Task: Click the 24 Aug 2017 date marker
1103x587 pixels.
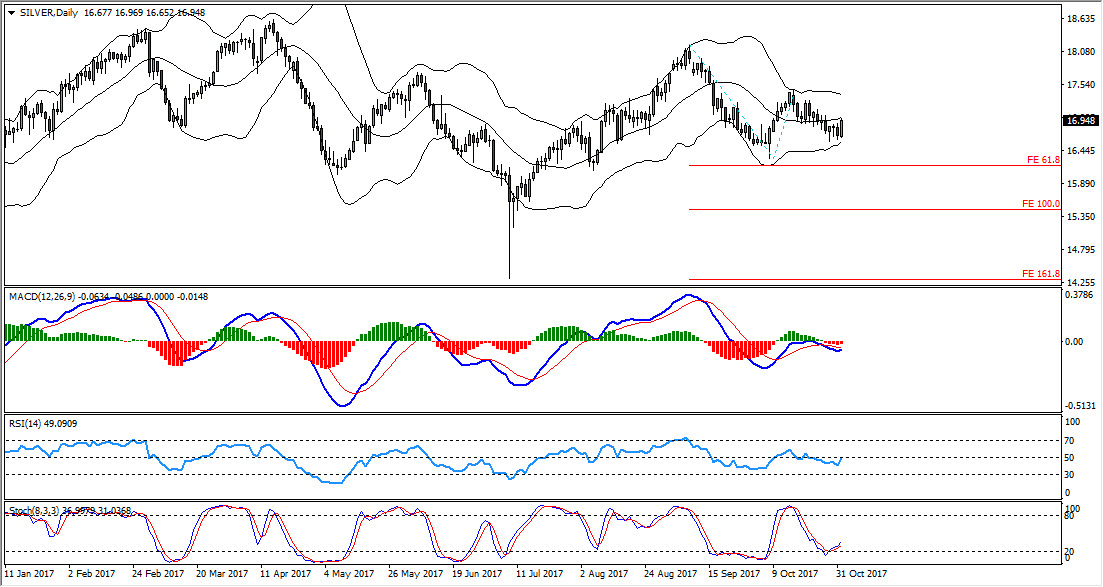Action: (x=669, y=574)
